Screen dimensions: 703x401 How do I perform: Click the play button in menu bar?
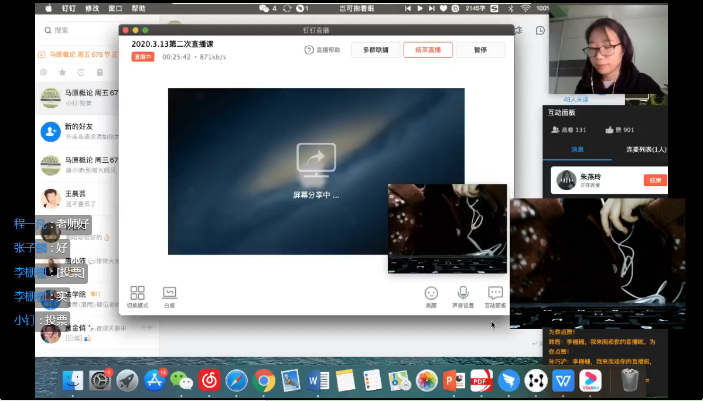pos(420,8)
